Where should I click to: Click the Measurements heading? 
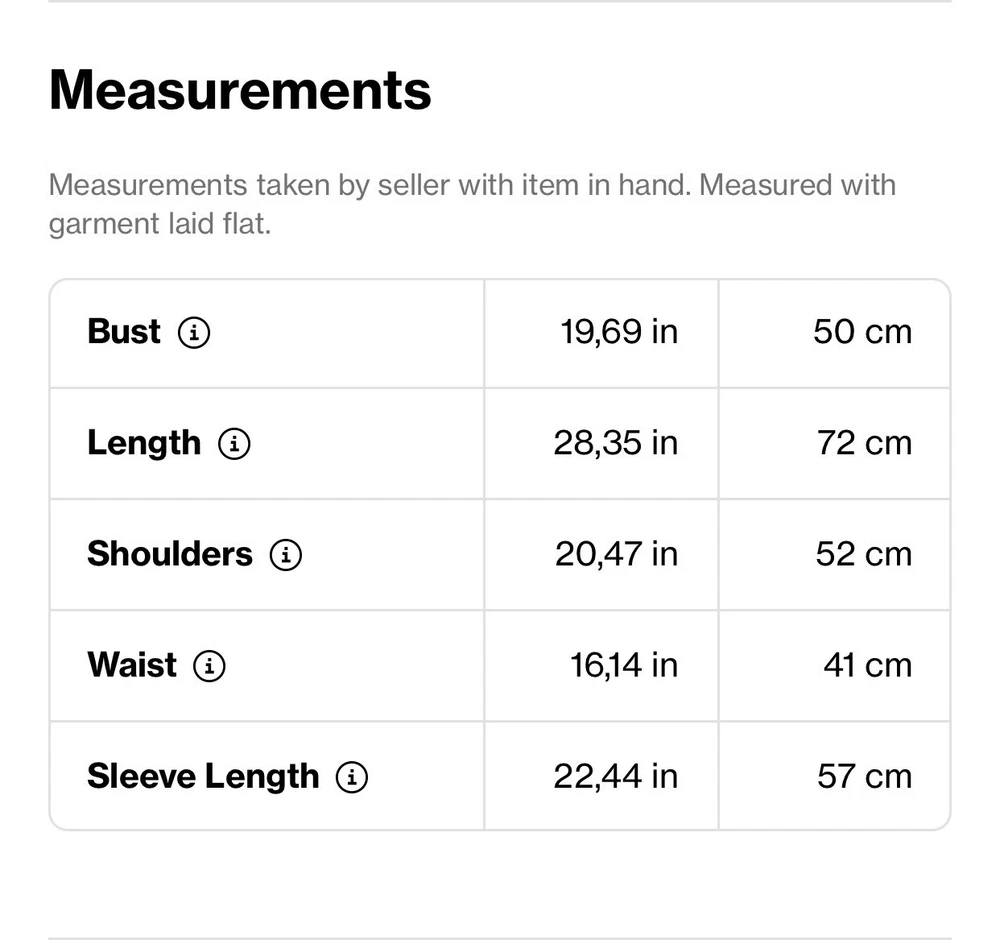tap(240, 90)
